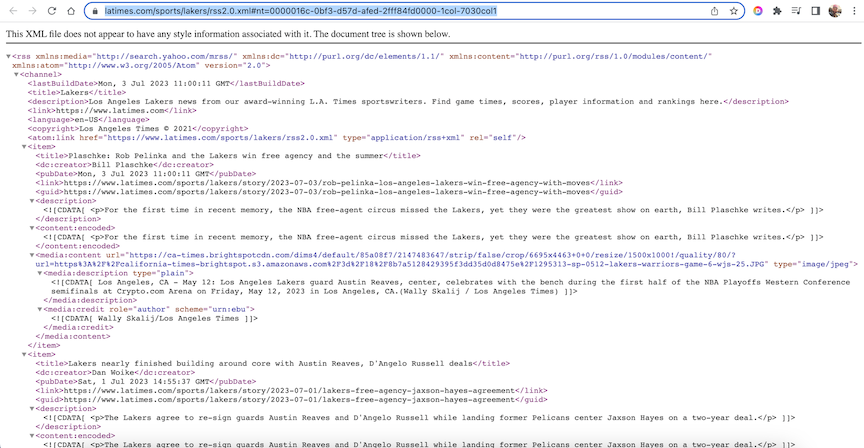864x448 pixels.
Task: Open the user profile avatar
Action: point(835,11)
